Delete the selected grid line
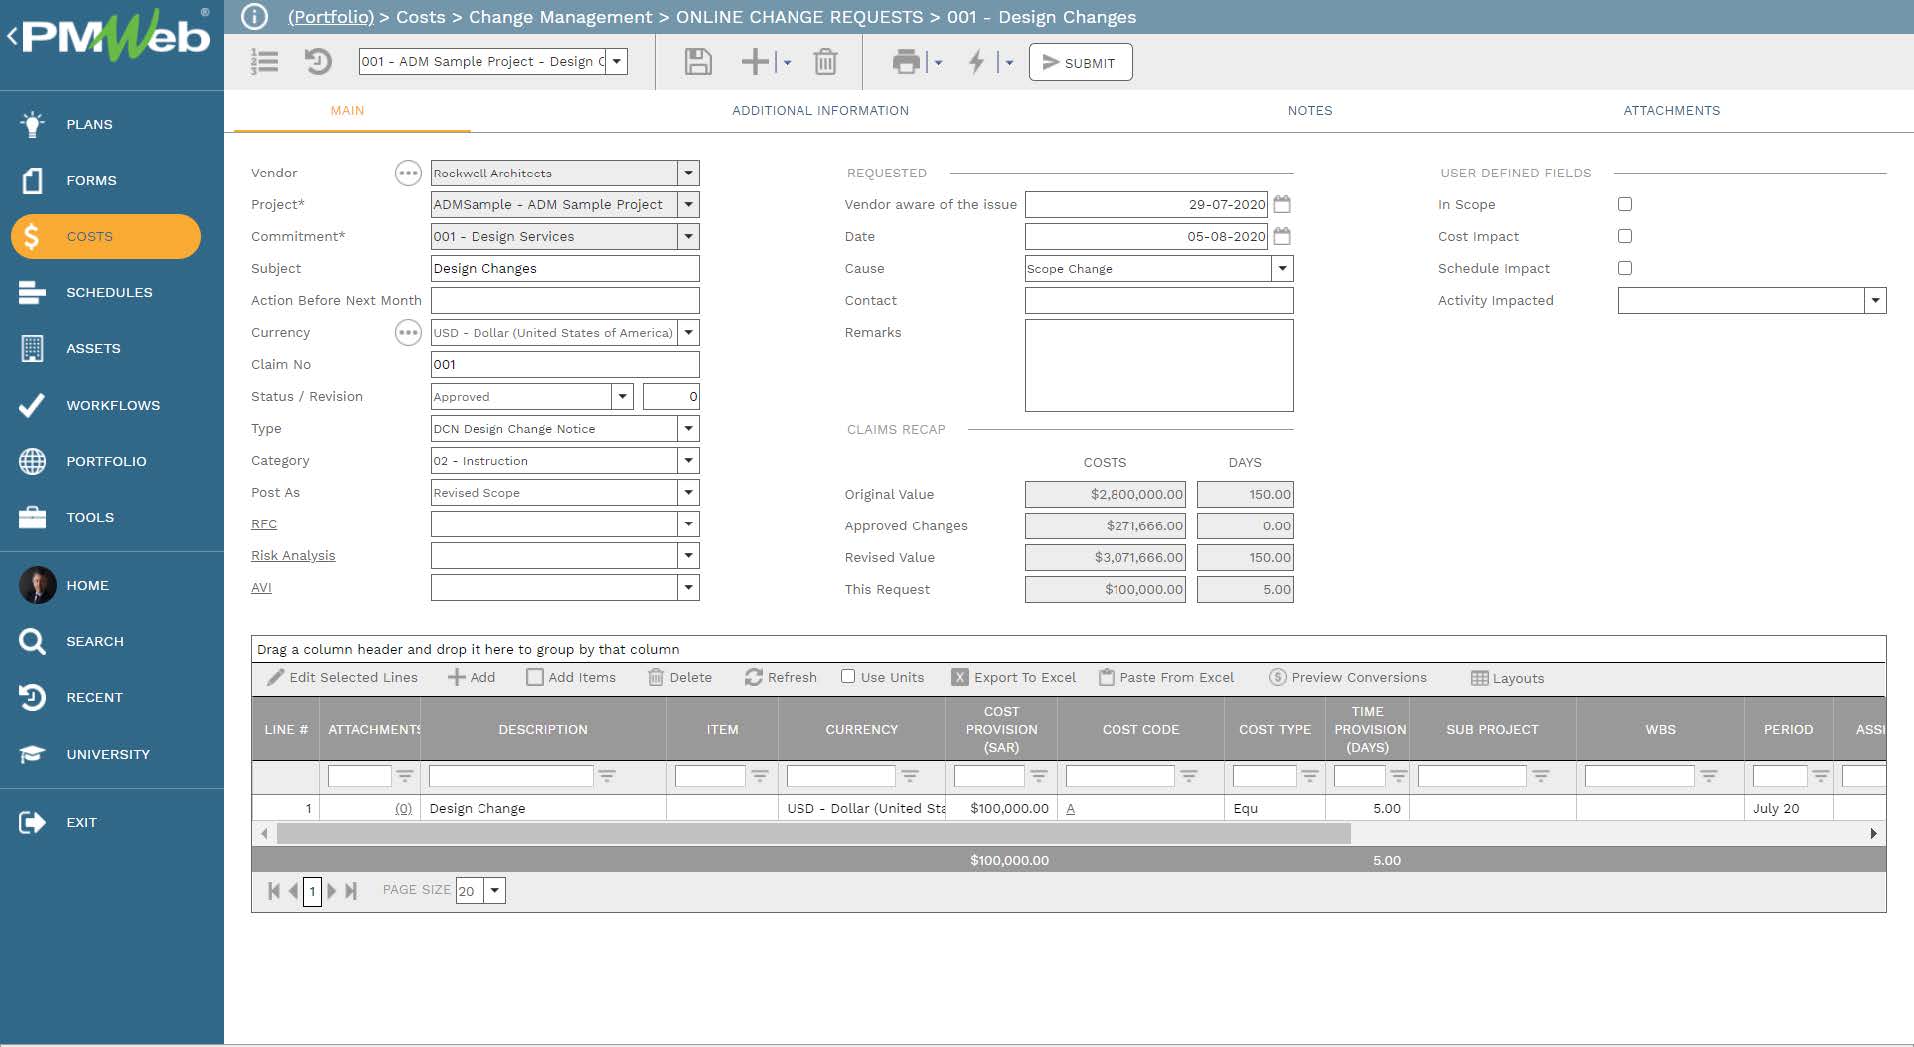The height and width of the screenshot is (1047, 1914). pos(680,677)
